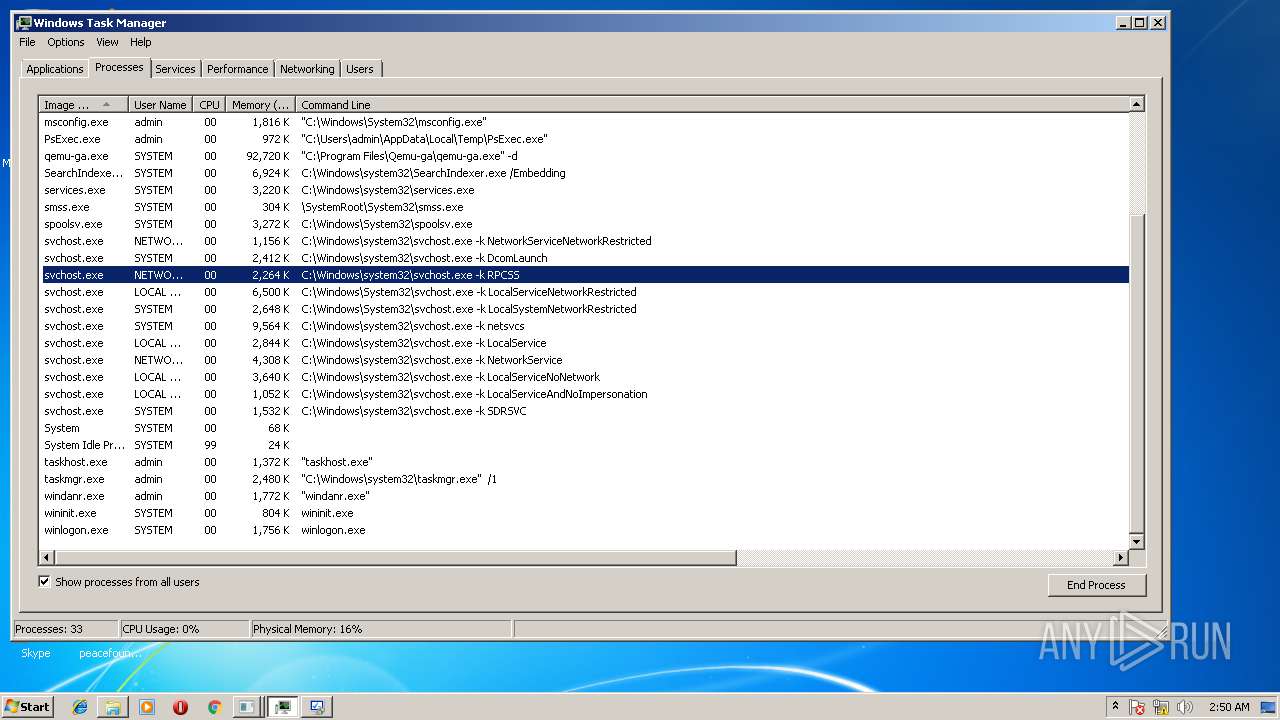The height and width of the screenshot is (720, 1280).
Task: Select the Skype desktop icon
Action: pos(36,653)
